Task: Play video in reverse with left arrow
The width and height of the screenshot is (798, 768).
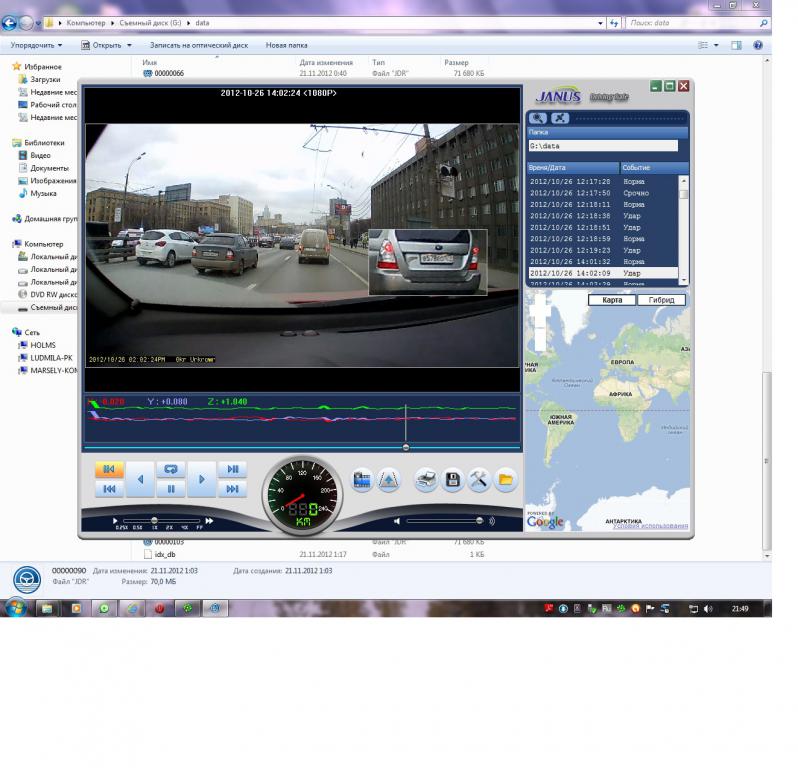Action: click(x=140, y=479)
